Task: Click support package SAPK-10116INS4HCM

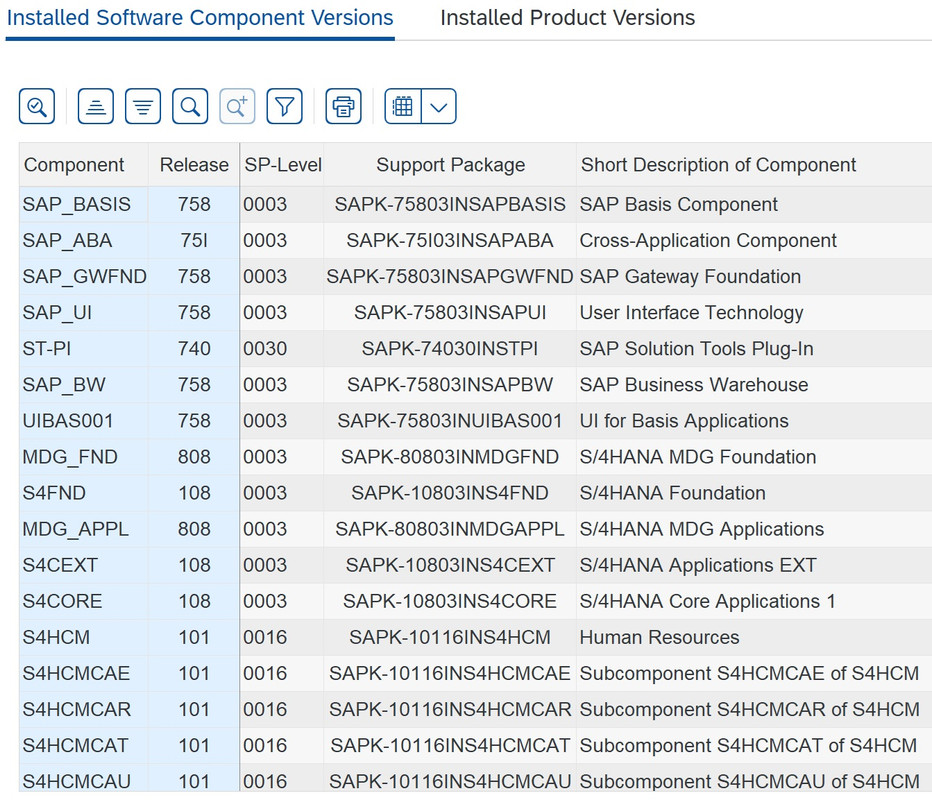Action: 450,637
